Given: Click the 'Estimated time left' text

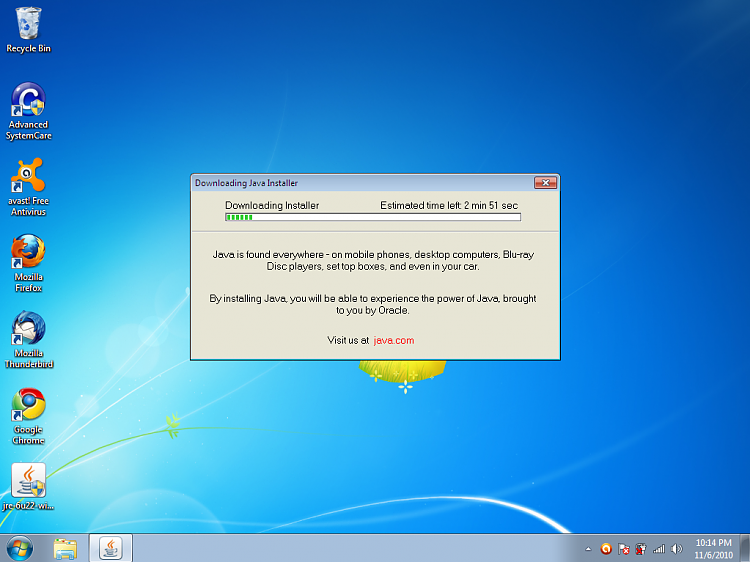Looking at the screenshot, I should [449, 206].
